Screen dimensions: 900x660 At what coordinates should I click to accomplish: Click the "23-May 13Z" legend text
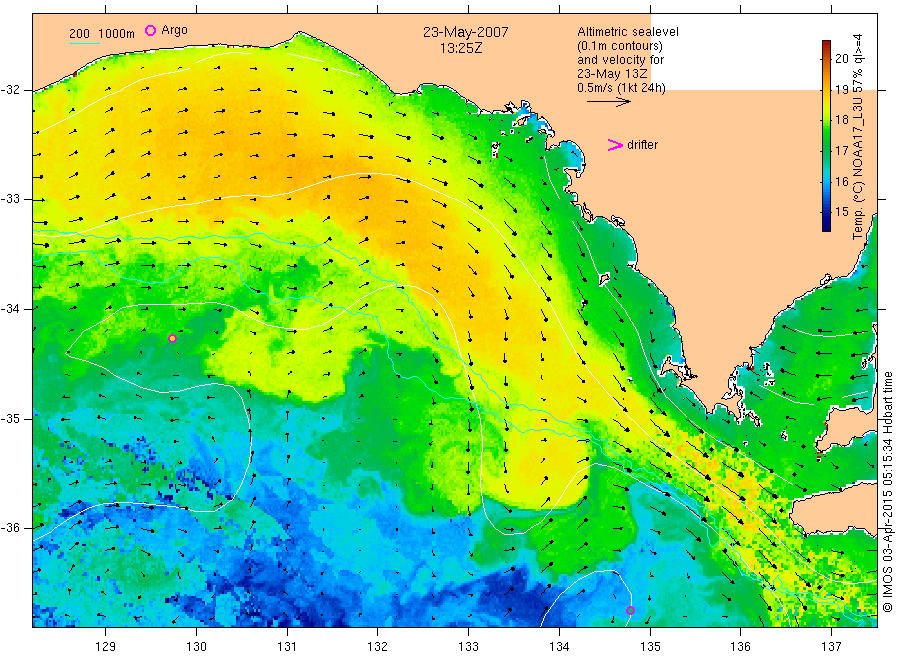click(612, 74)
